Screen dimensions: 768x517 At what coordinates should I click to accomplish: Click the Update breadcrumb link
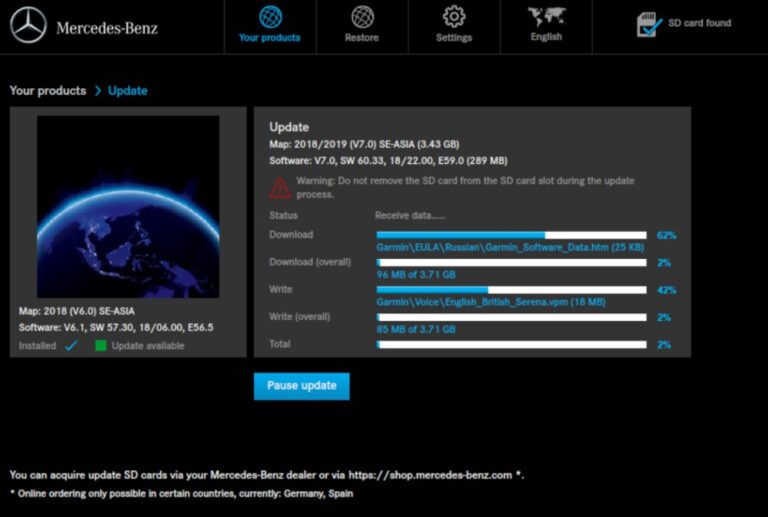point(128,91)
